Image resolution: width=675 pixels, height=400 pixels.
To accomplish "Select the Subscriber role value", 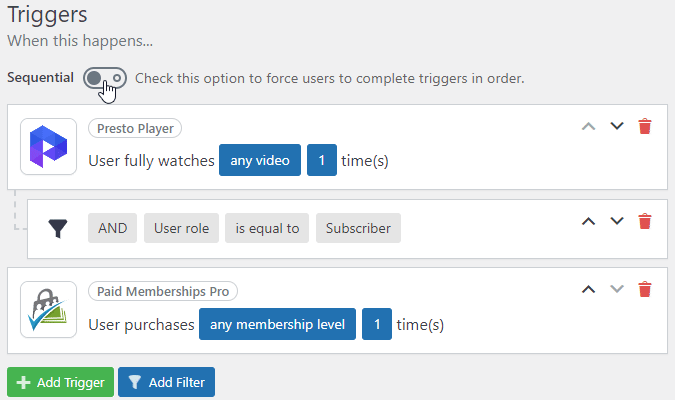I will point(359,228).
